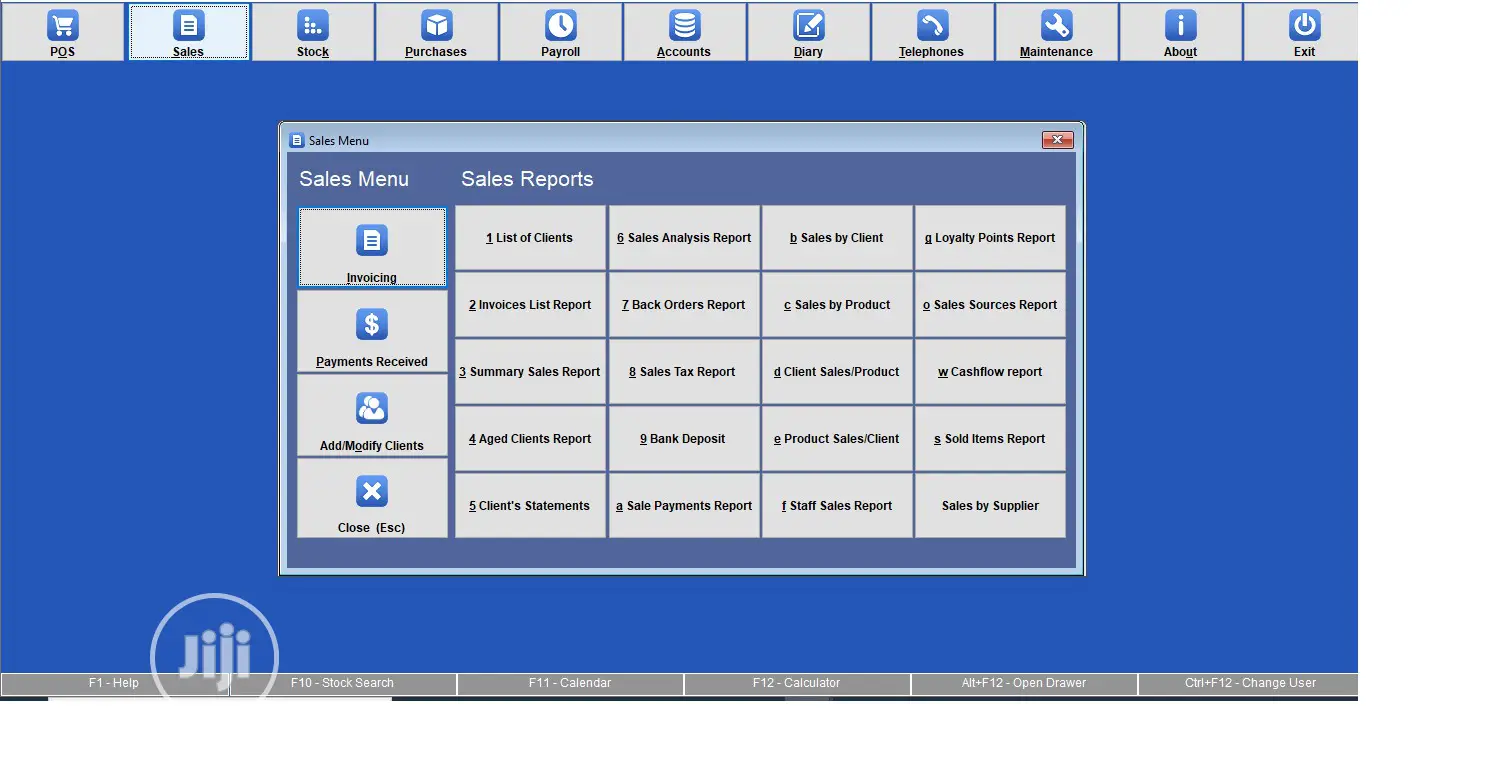Open Loyalty Points Report
1500x760 pixels.
click(990, 238)
